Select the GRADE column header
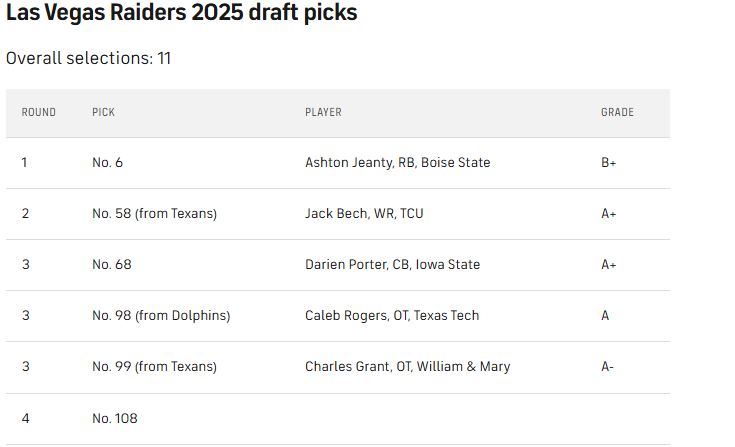The image size is (735, 447). point(617,112)
